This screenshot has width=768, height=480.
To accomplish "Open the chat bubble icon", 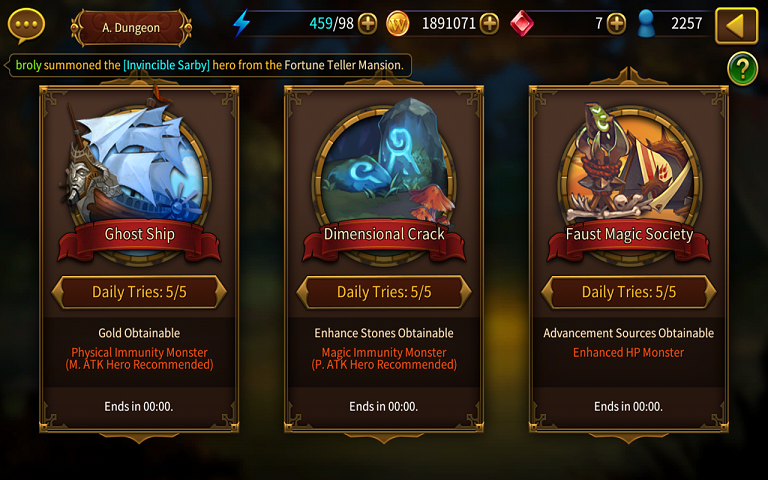I will point(26,25).
